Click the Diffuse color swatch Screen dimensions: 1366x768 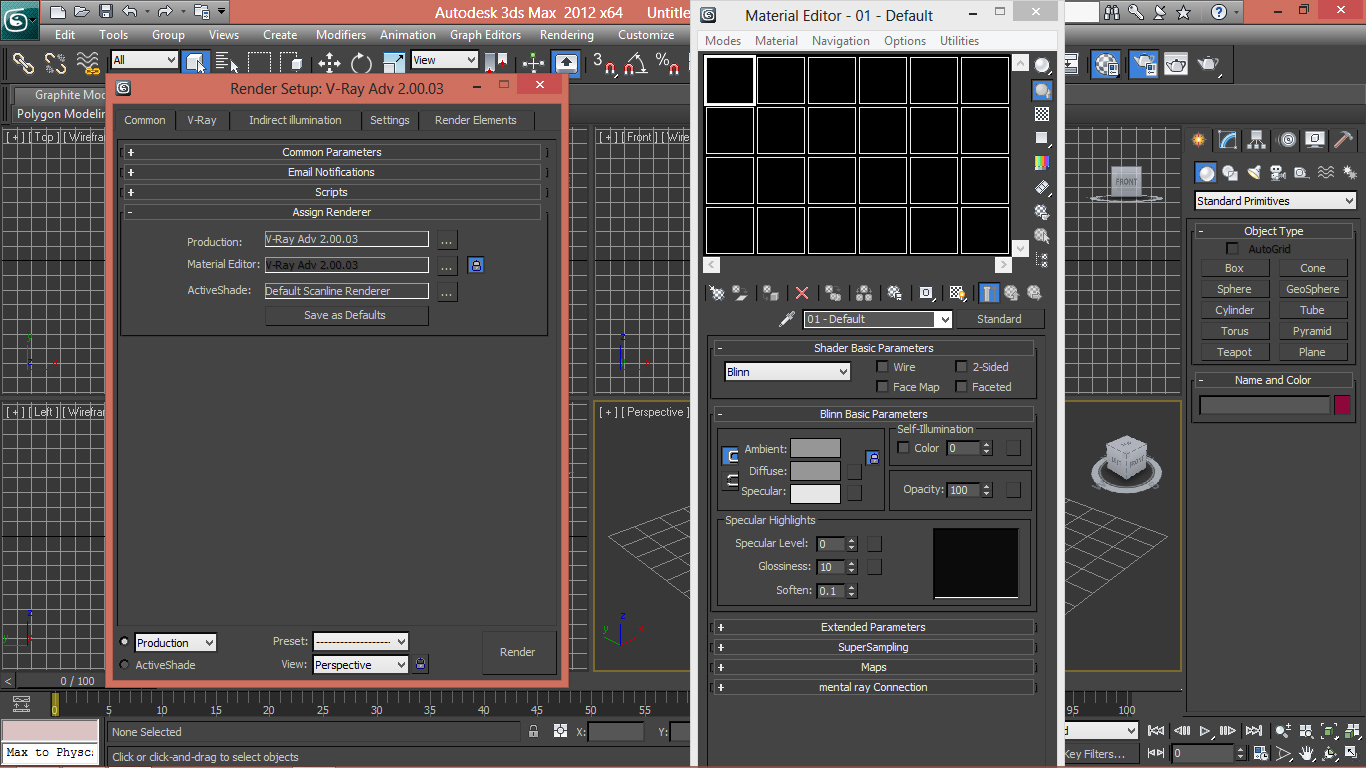coord(815,471)
